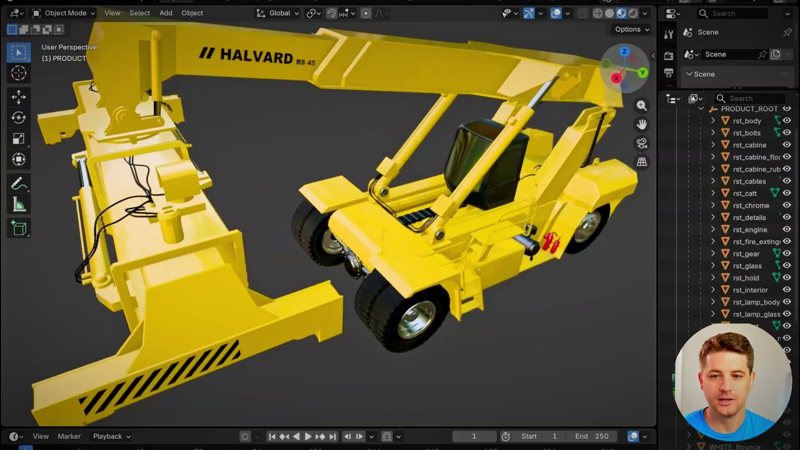
Task: Jump to the last frame
Action: (x=333, y=436)
